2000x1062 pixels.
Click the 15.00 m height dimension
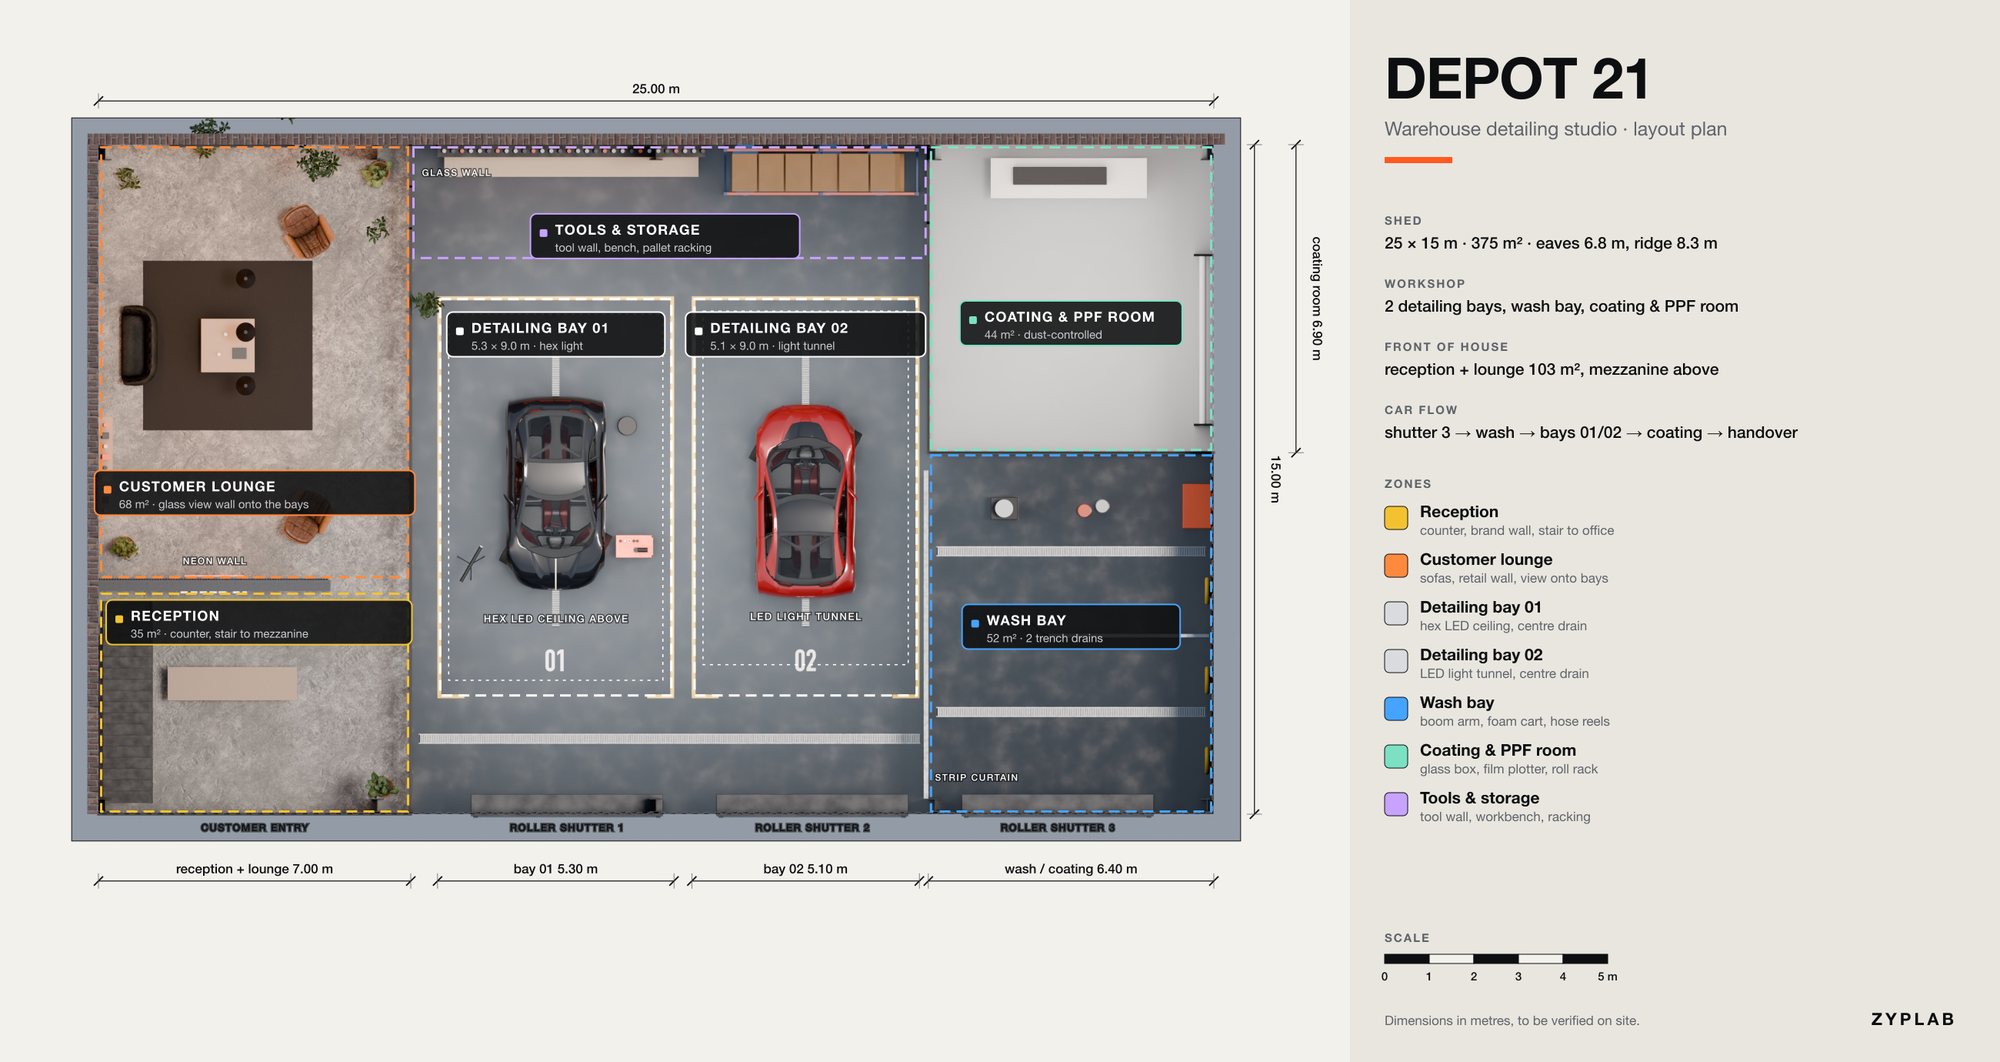(x=1275, y=480)
